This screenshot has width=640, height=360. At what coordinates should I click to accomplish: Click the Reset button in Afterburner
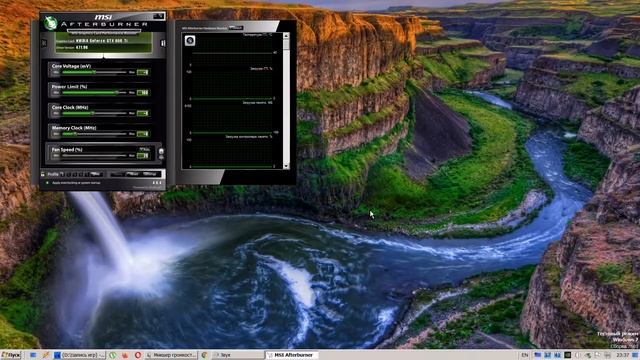tap(133, 174)
